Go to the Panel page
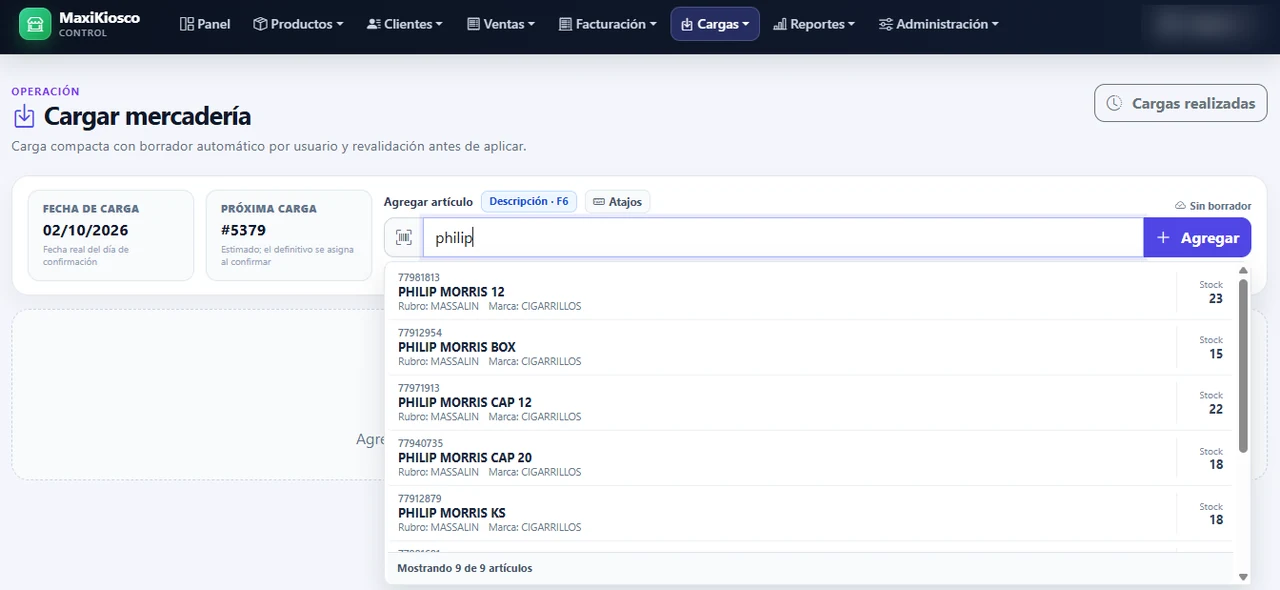Screen dimensions: 1280x590 click(x=205, y=24)
